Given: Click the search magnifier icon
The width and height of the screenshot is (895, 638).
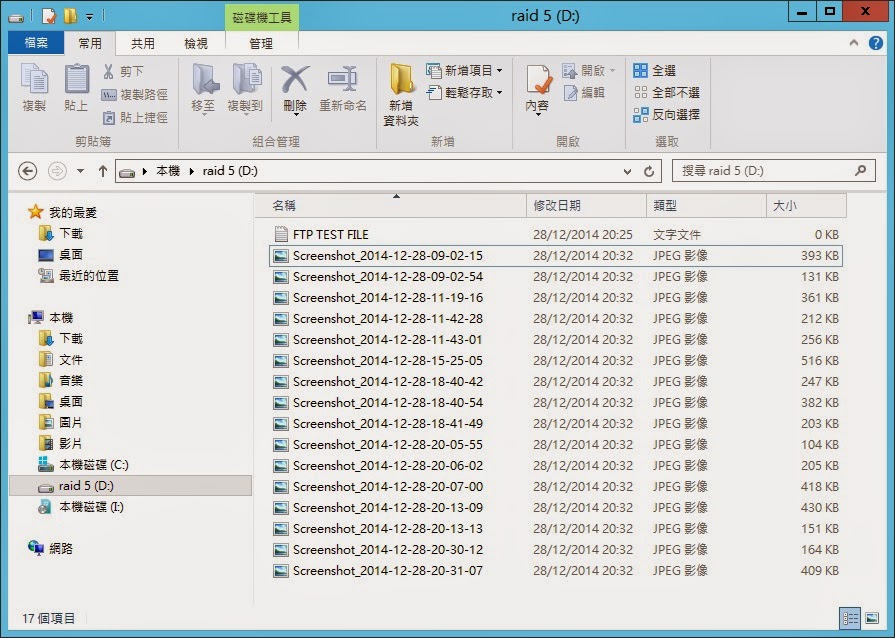Looking at the screenshot, I should pos(860,170).
